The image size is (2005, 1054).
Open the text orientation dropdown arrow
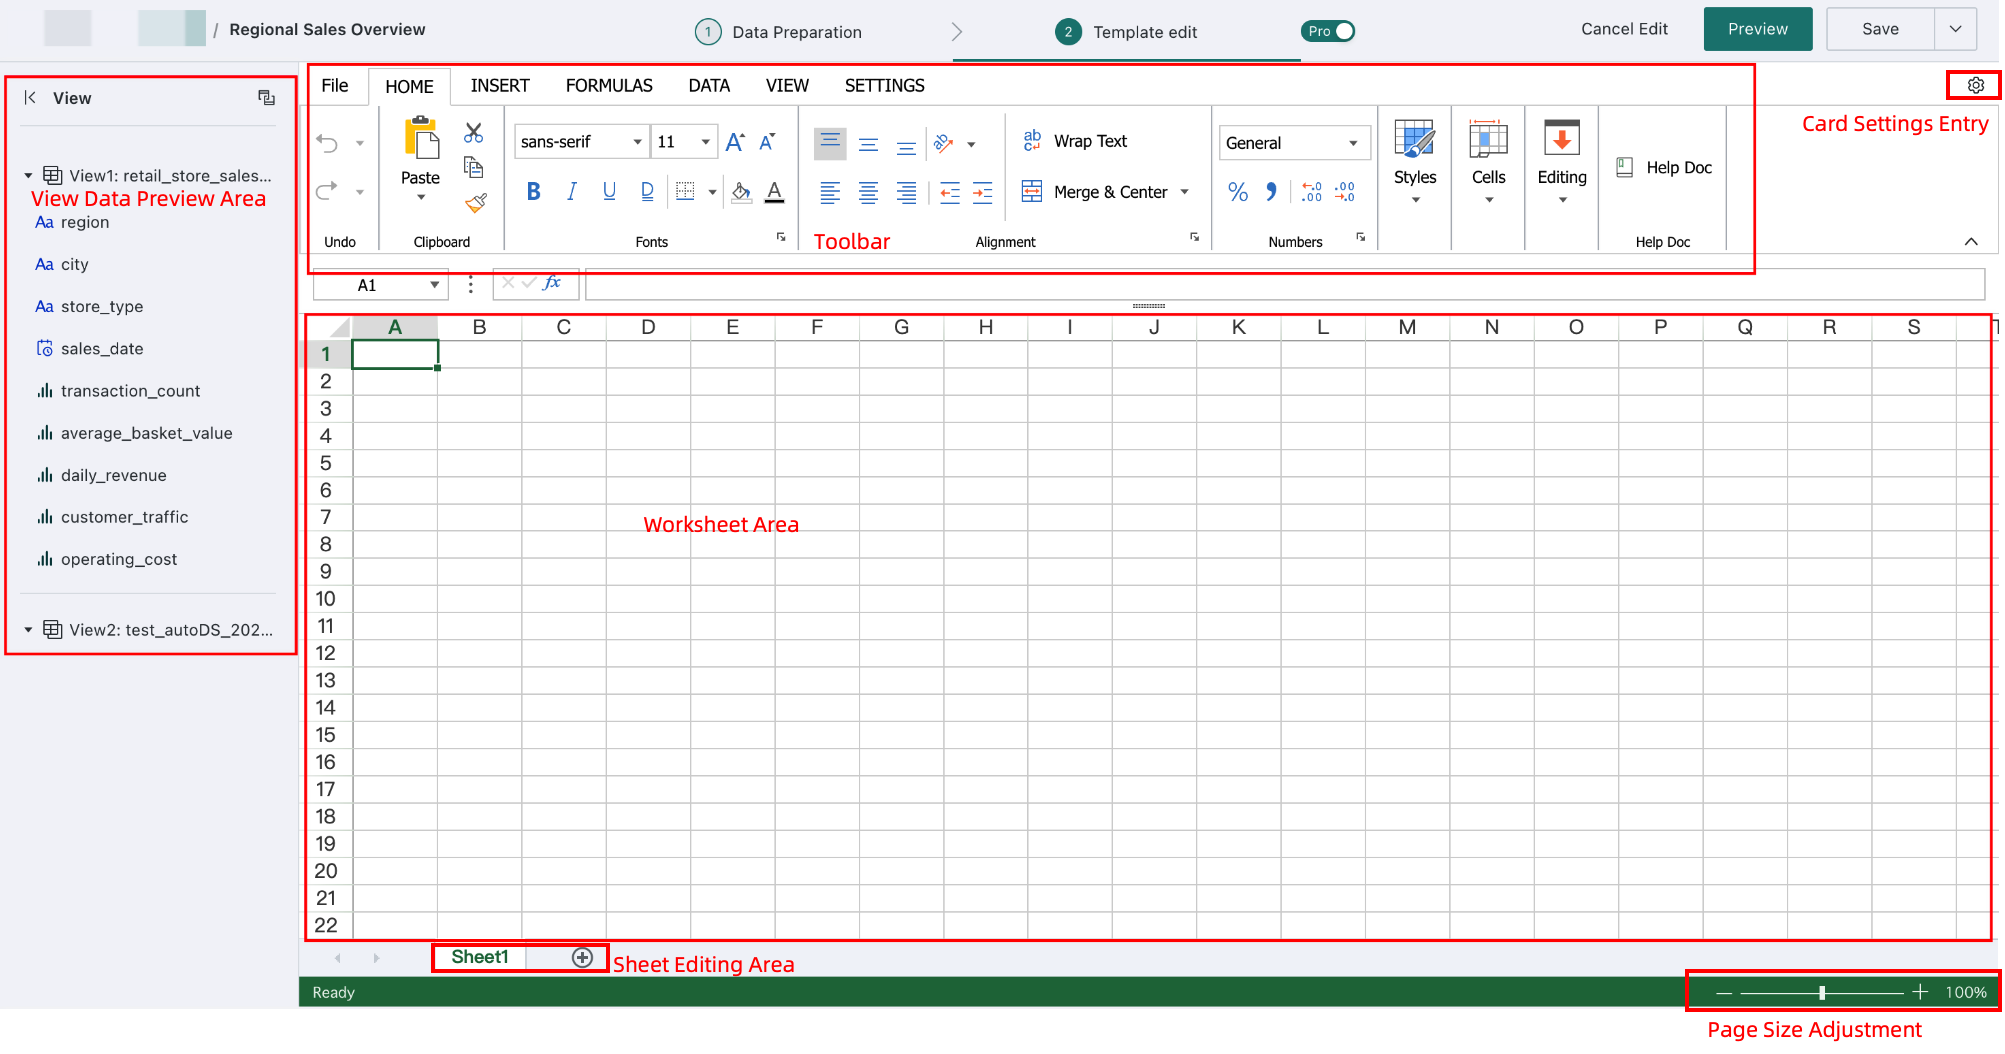pyautogui.click(x=971, y=145)
